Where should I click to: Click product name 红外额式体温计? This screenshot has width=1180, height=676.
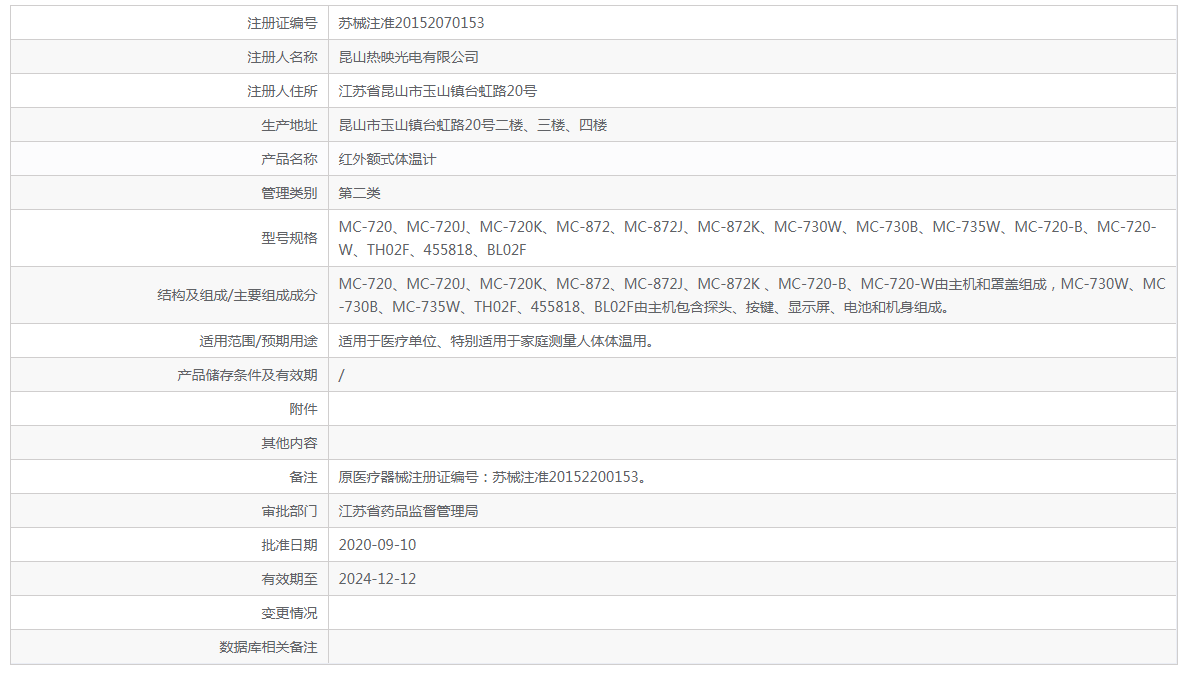pyautogui.click(x=387, y=159)
